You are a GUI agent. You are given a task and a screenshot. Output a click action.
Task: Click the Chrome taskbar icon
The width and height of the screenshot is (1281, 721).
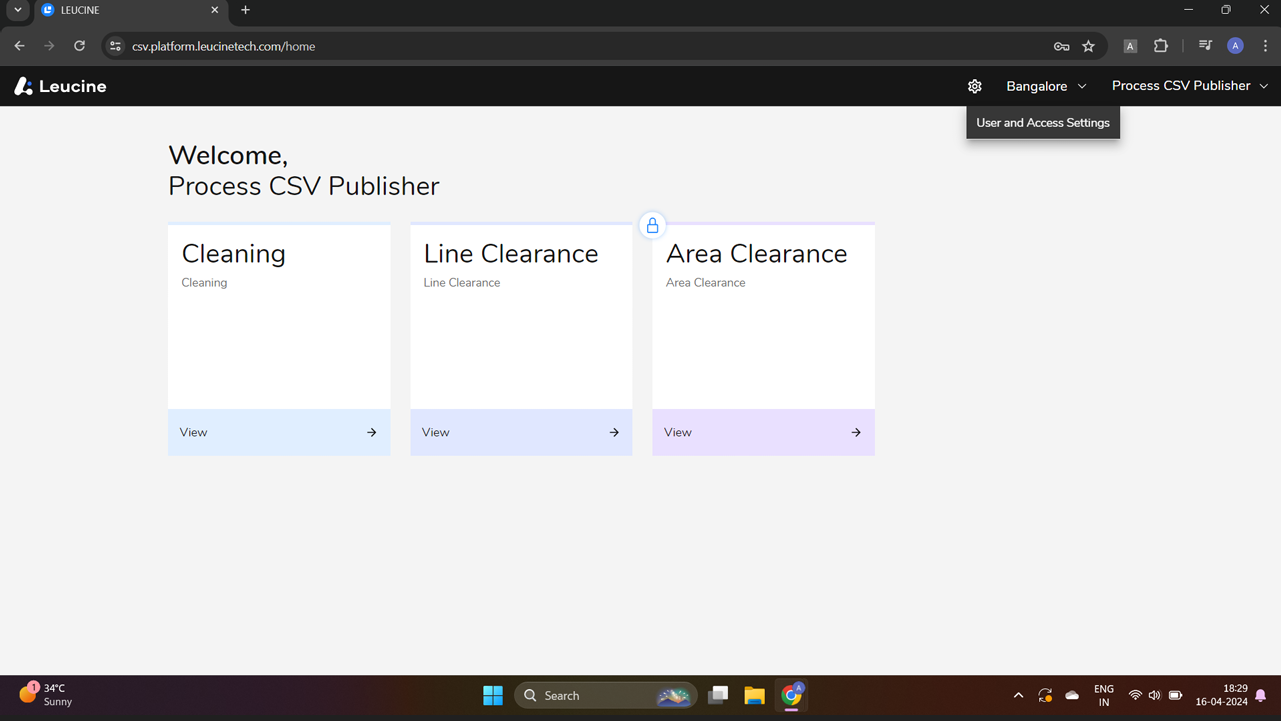(x=792, y=695)
